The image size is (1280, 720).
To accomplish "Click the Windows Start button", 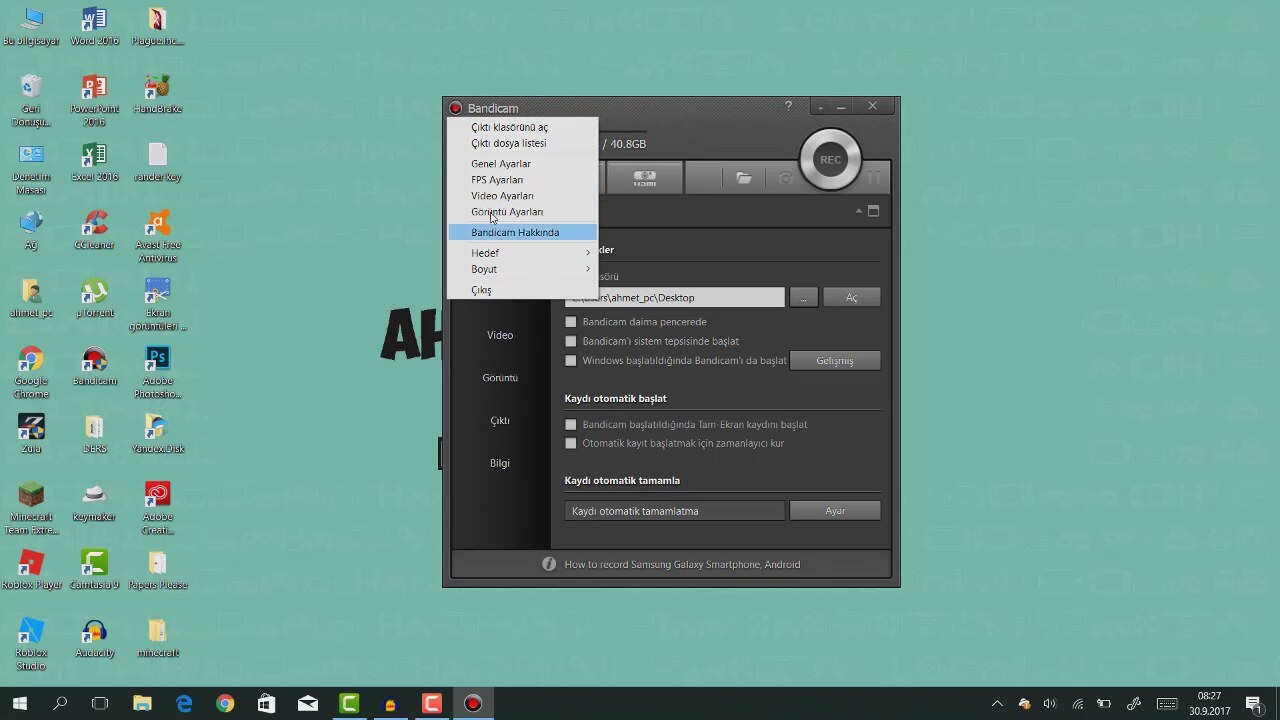I will (20, 704).
